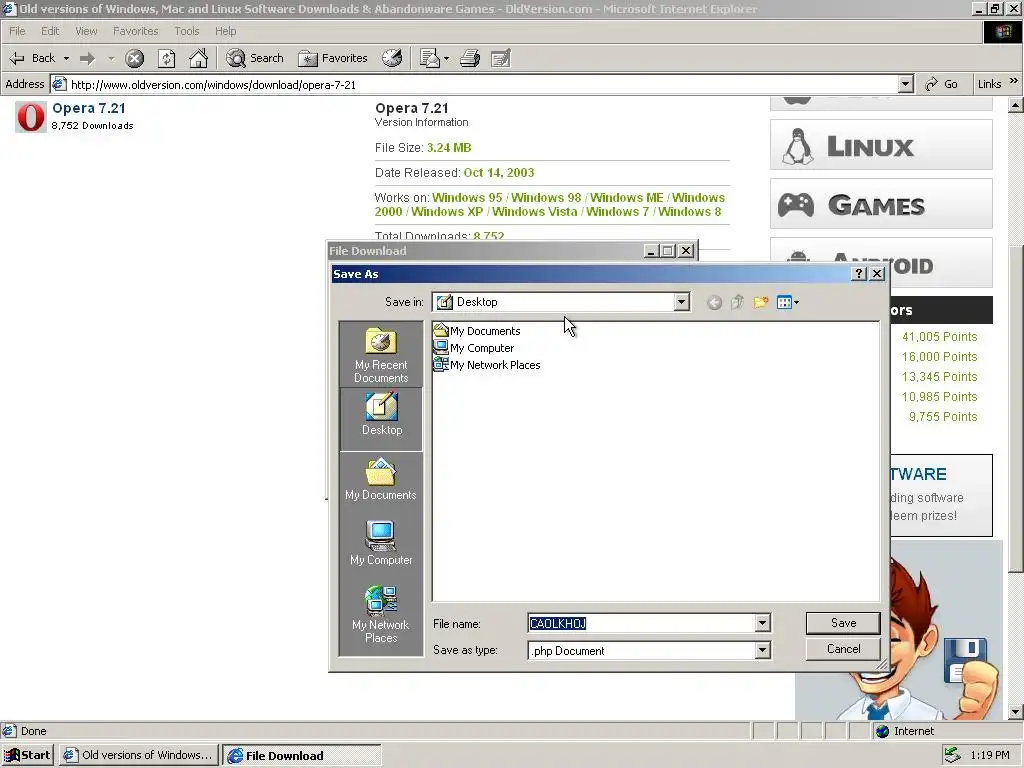
Task: Open the Favorites pane in IE toolbar
Action: pyautogui.click(x=333, y=58)
